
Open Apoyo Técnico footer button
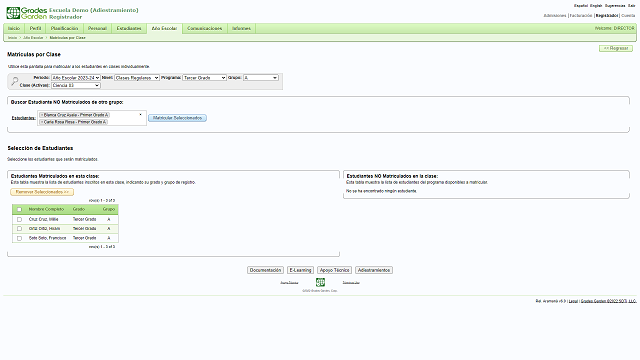334,270
